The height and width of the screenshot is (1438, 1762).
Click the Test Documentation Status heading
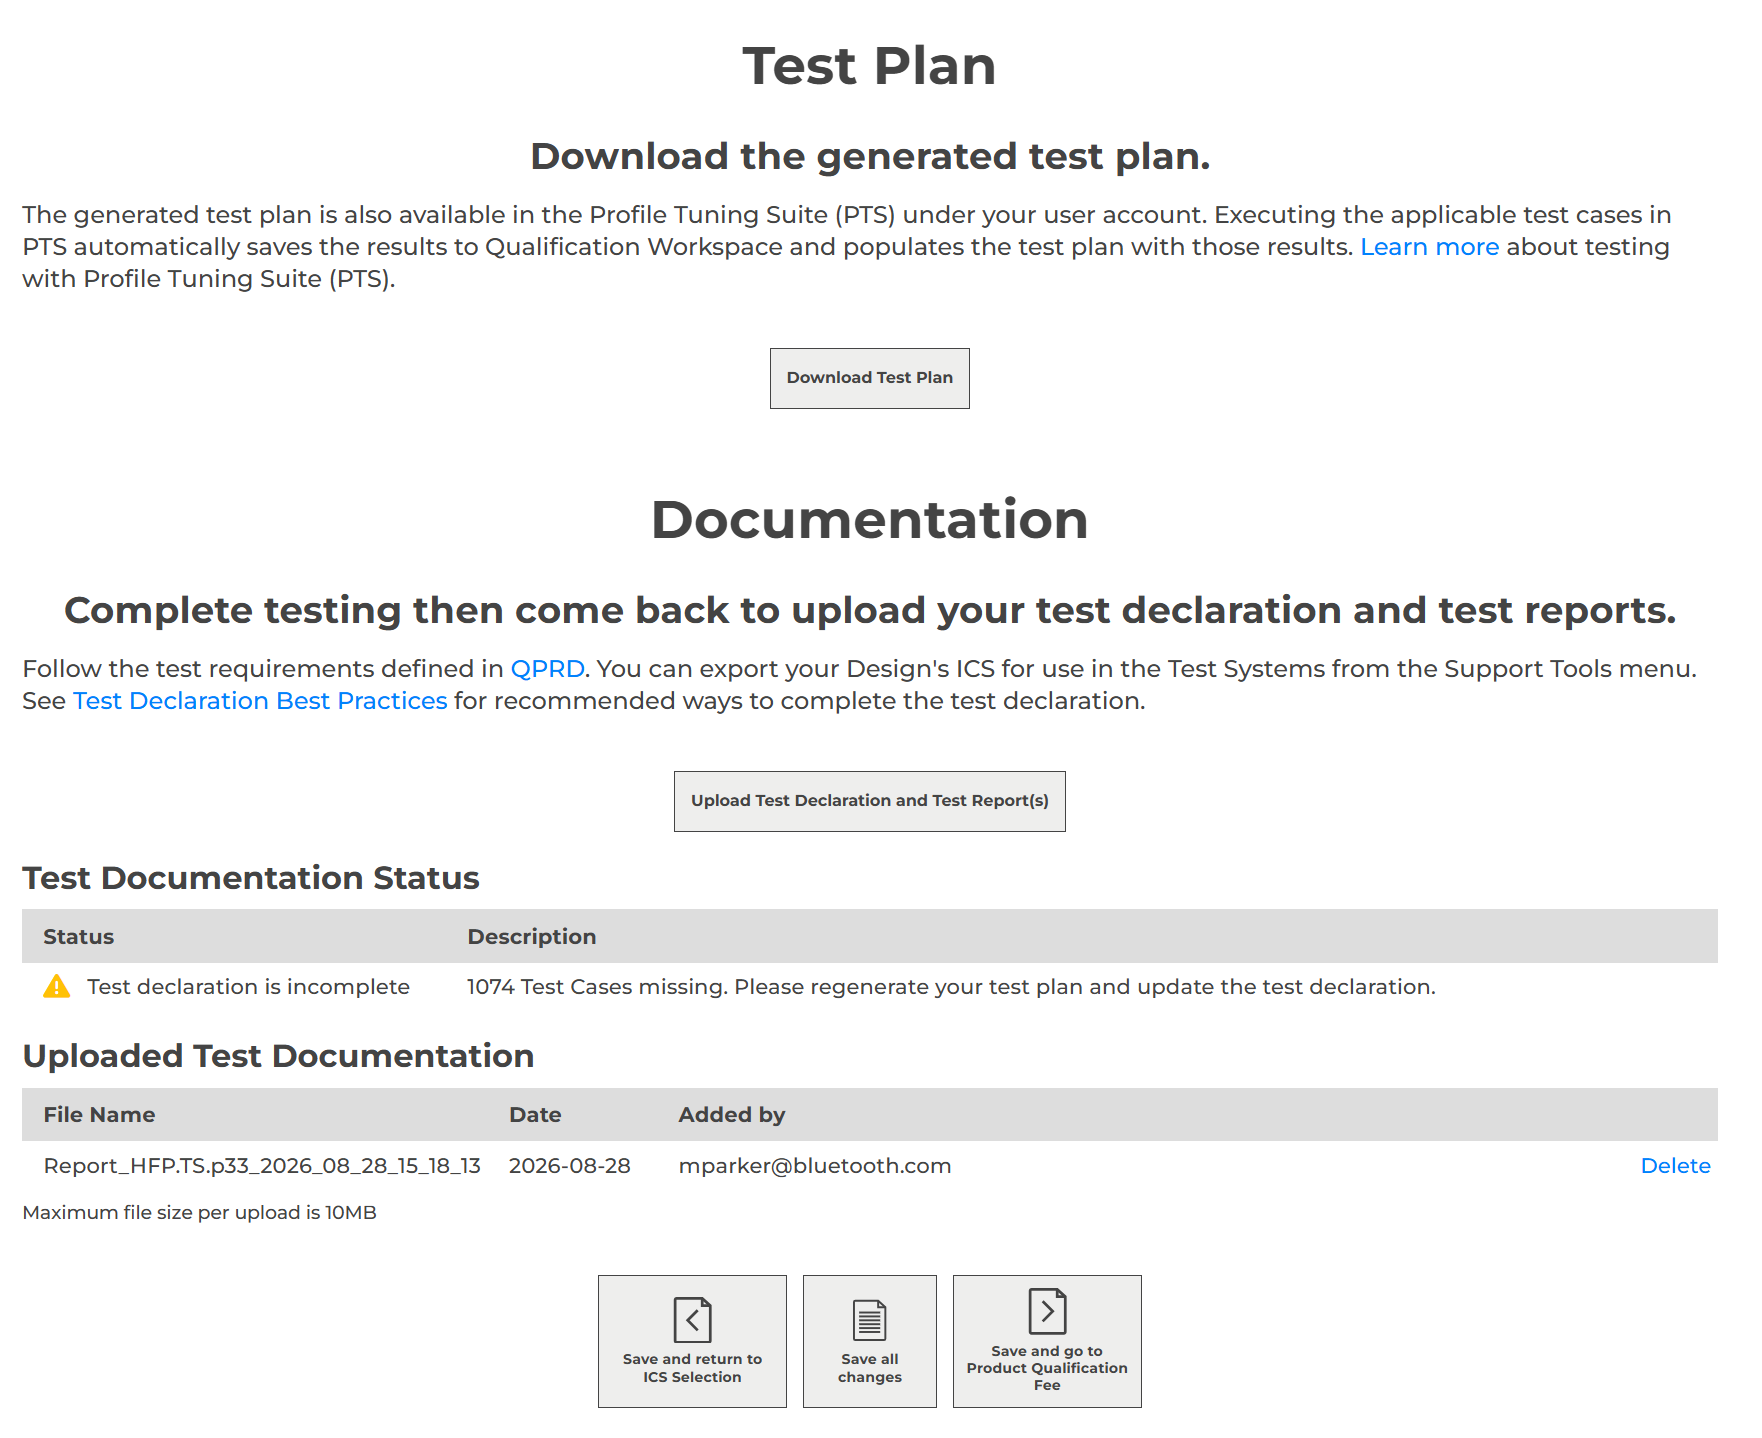point(251,878)
